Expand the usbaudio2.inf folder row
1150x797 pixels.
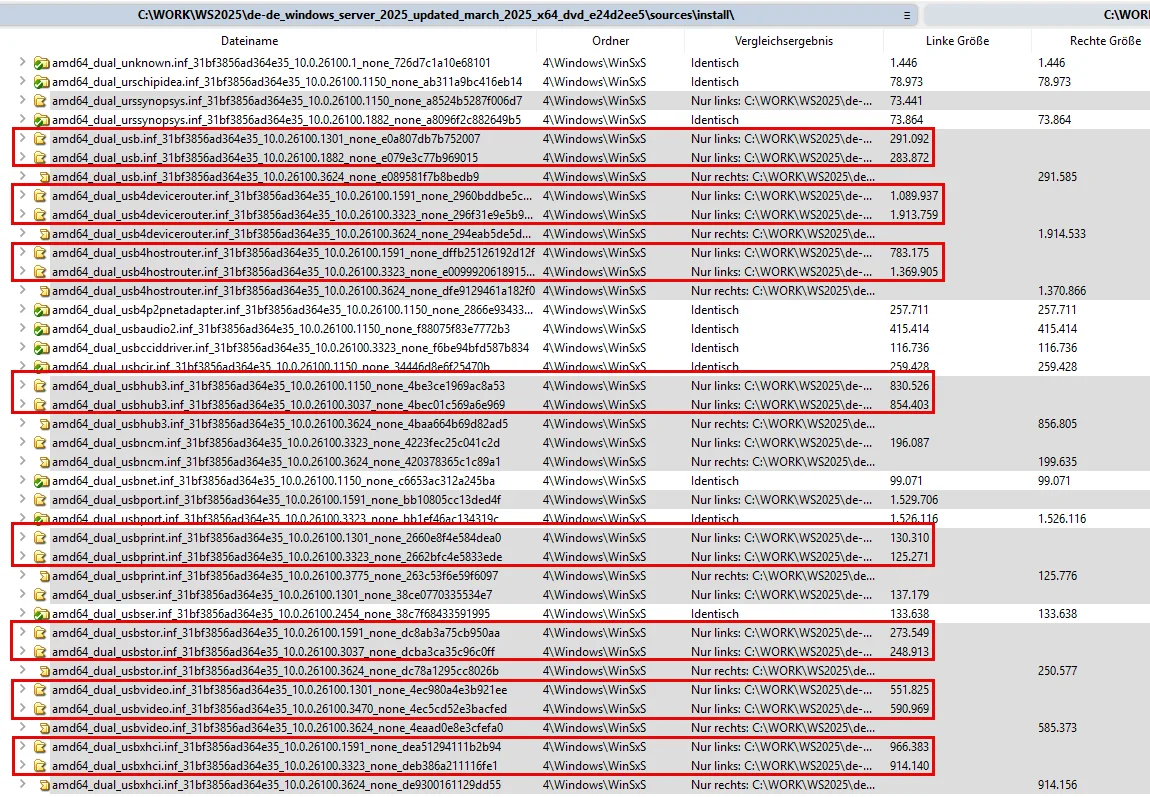23,328
